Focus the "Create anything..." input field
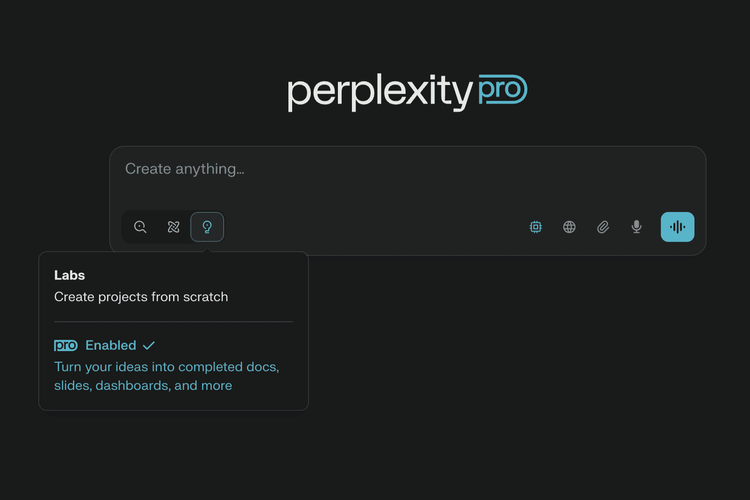Viewport: 750px width, 500px height. point(400,169)
